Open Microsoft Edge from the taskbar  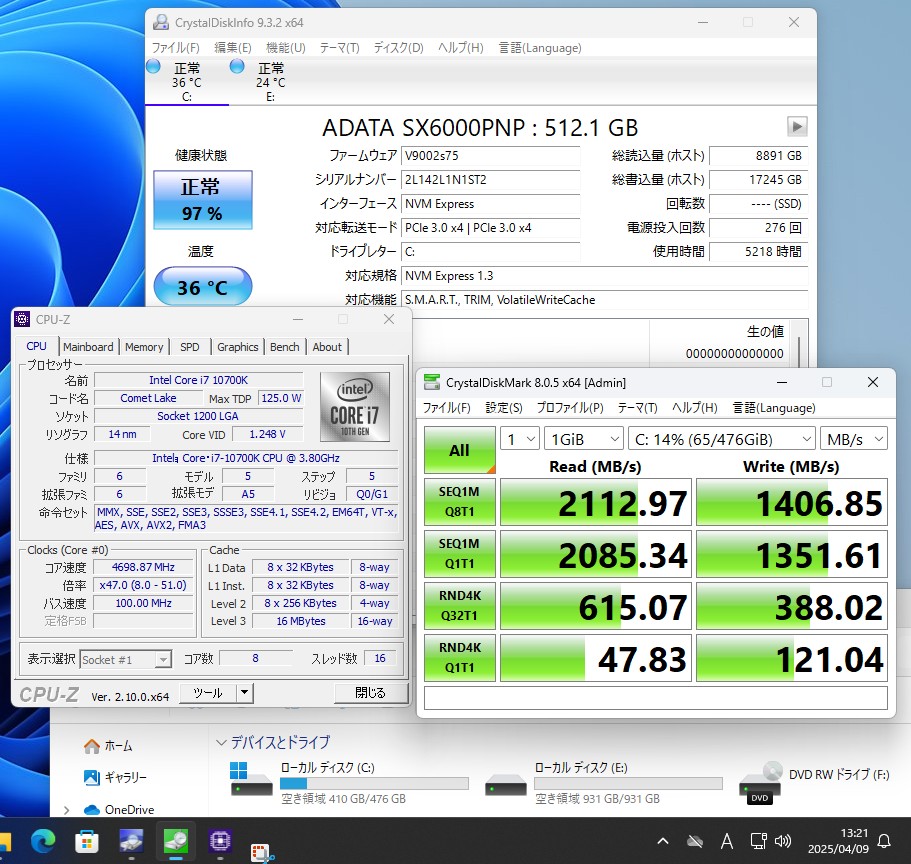click(43, 841)
